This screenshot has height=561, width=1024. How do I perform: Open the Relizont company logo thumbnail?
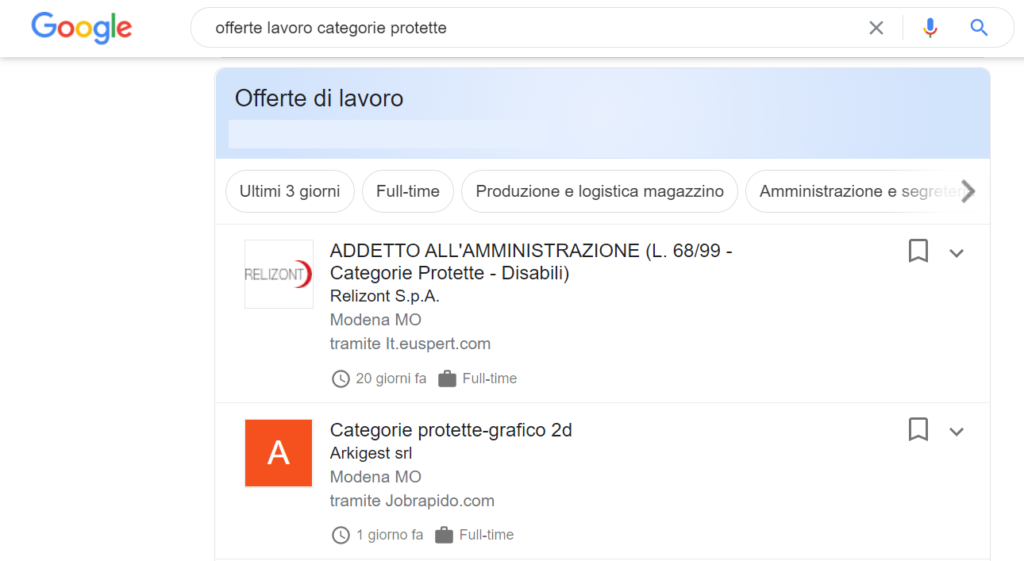coord(279,274)
